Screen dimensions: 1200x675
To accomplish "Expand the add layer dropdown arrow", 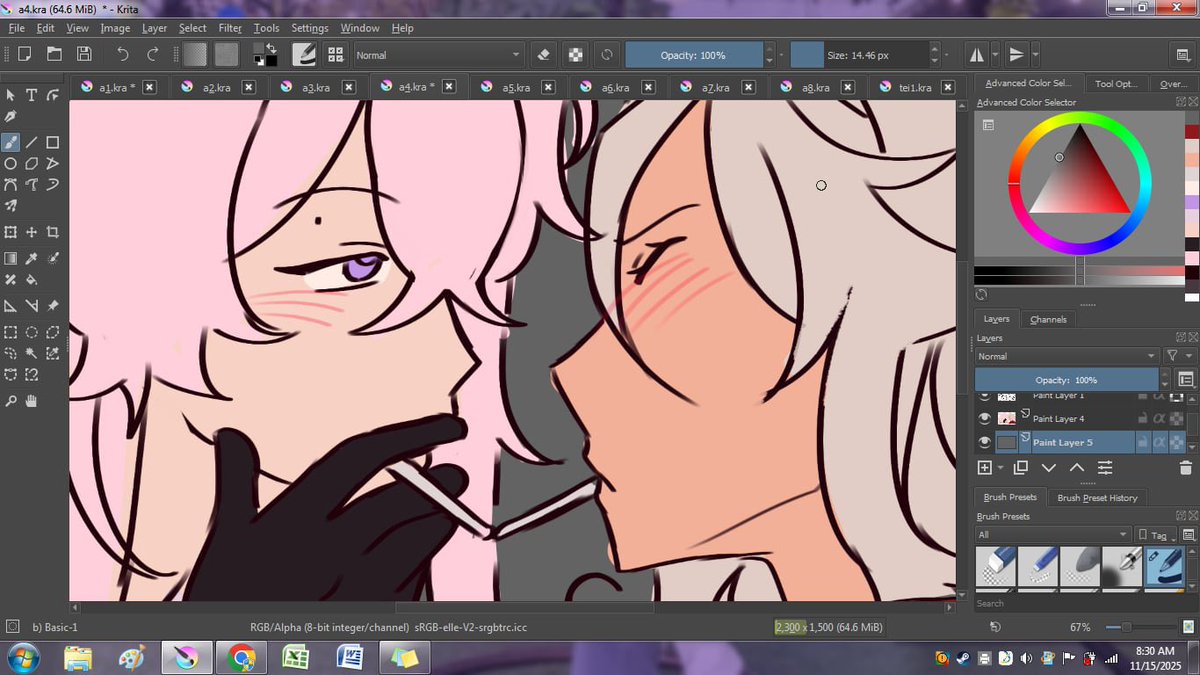I will (x=1001, y=468).
